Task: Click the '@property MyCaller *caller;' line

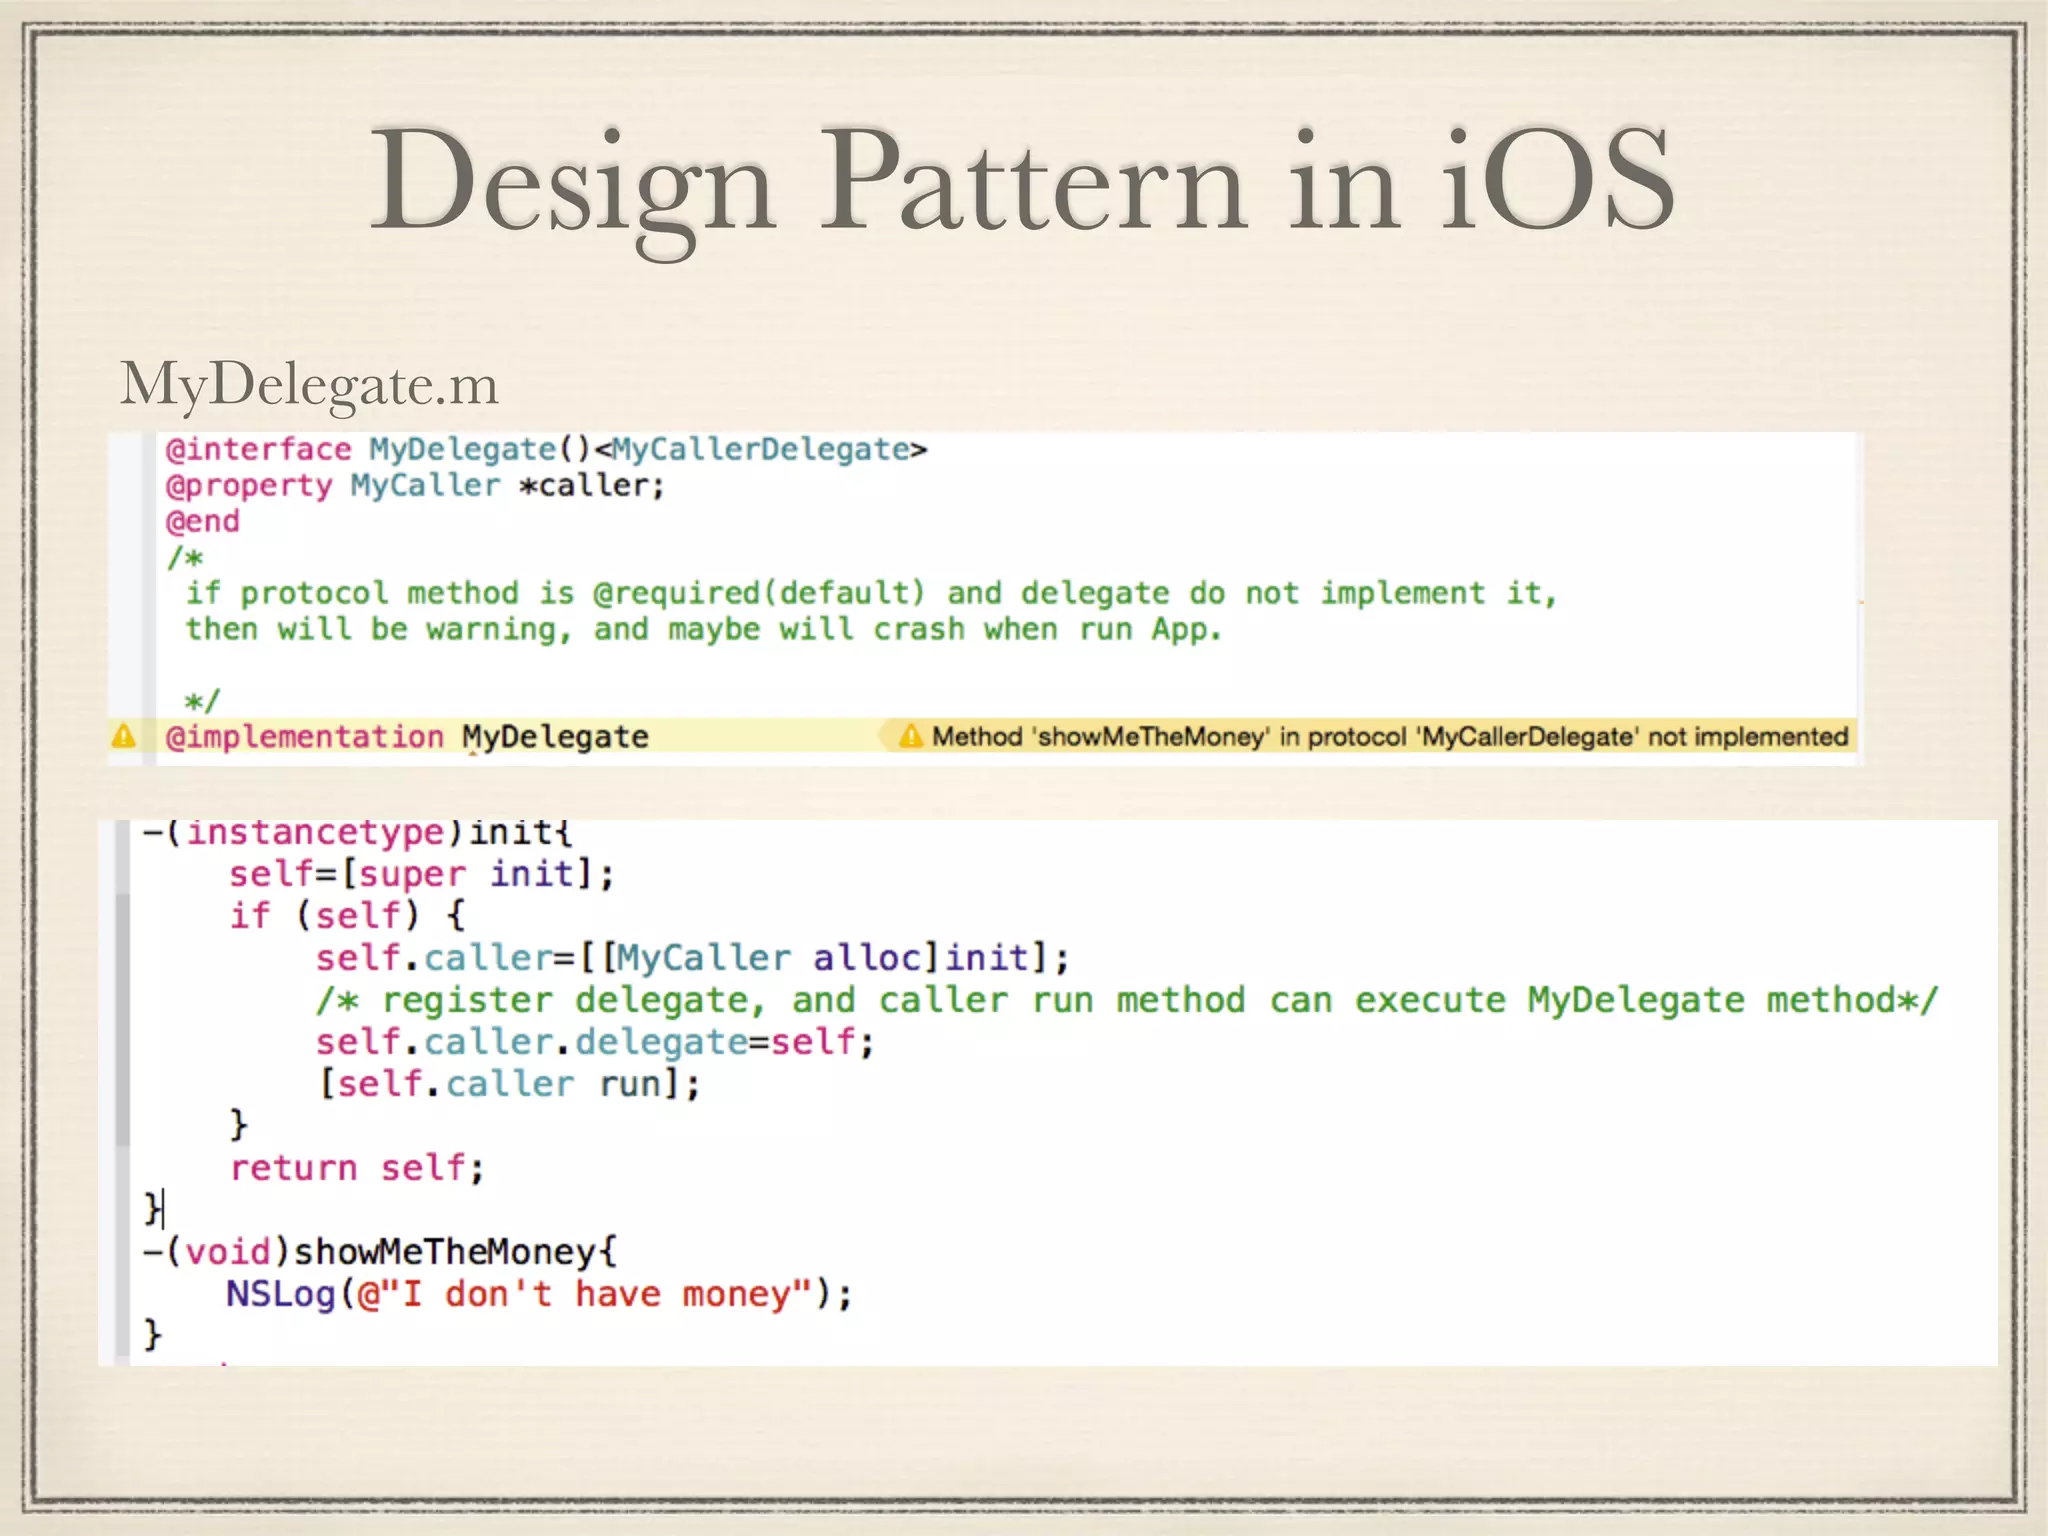Action: pyautogui.click(x=414, y=486)
